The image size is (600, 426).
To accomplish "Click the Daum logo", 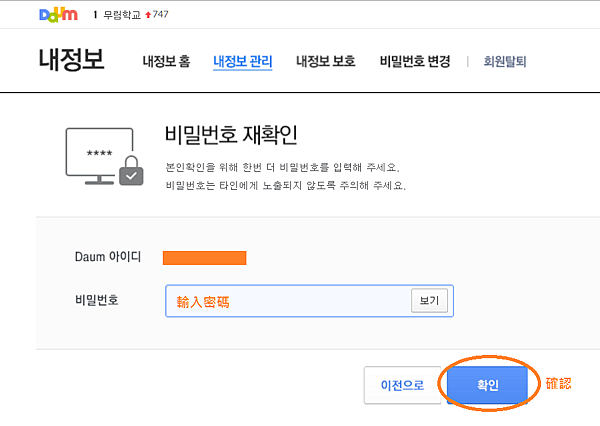I will pyautogui.click(x=59, y=15).
